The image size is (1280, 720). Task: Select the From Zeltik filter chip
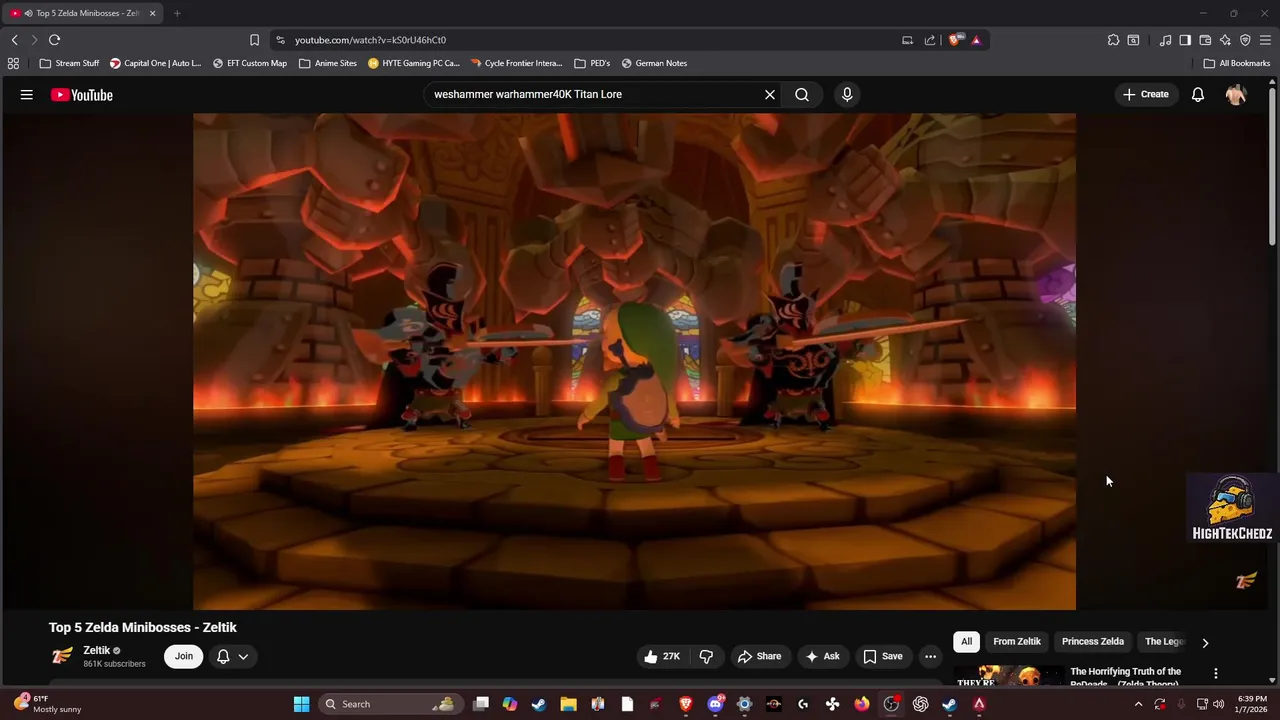[x=1017, y=642]
